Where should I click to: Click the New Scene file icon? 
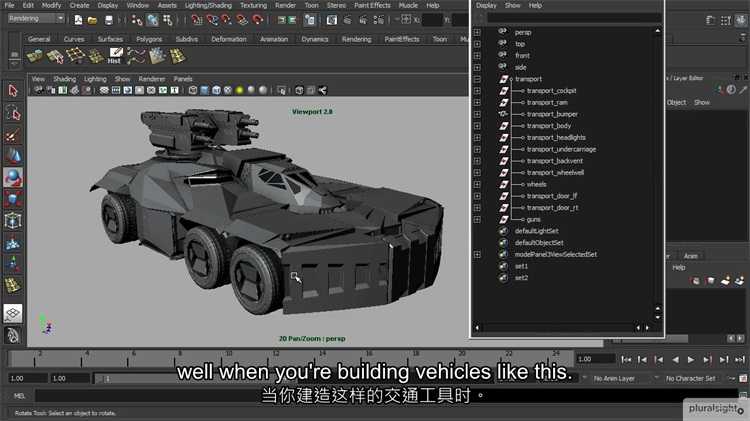point(78,20)
